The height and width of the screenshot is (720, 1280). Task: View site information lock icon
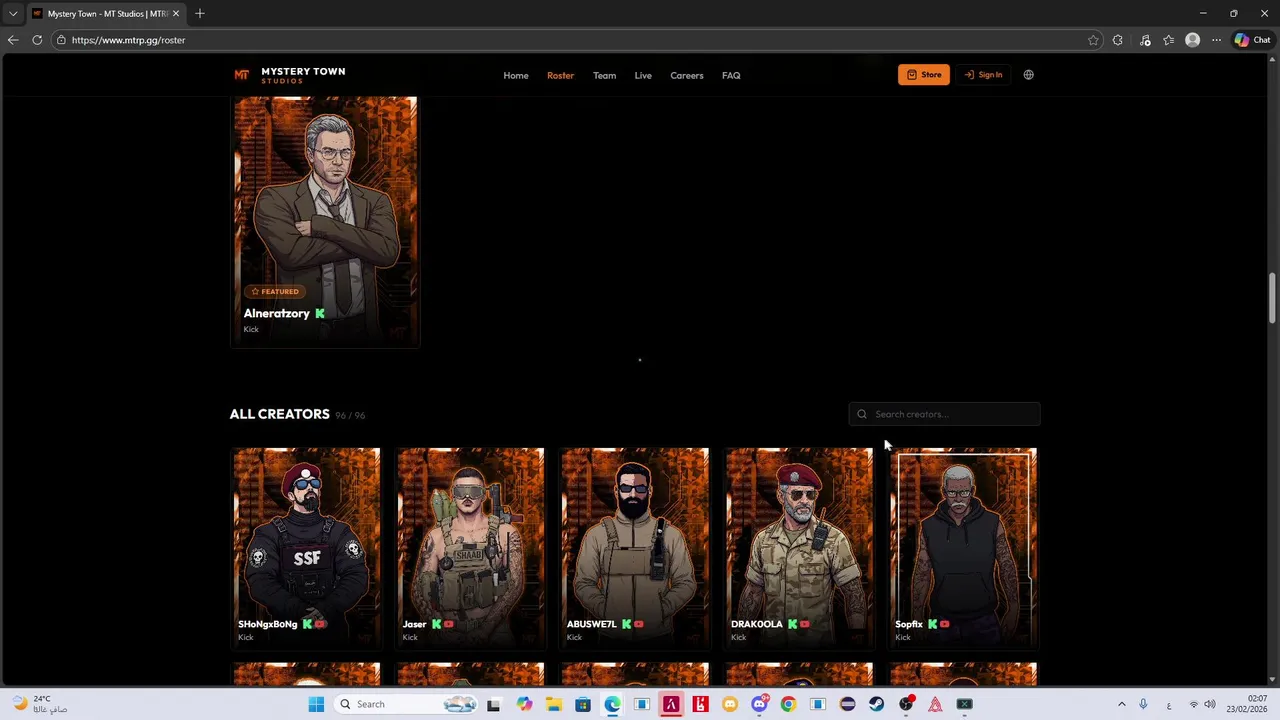[61, 40]
